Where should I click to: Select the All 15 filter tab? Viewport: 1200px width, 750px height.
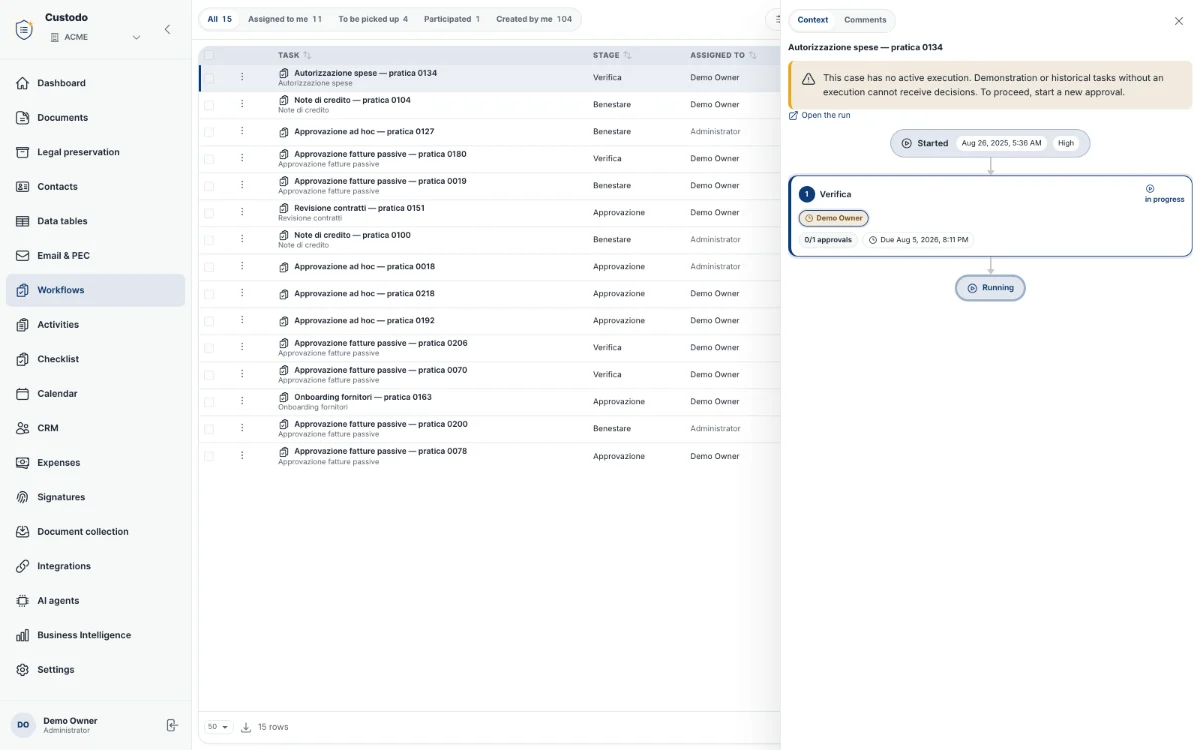pyautogui.click(x=219, y=19)
